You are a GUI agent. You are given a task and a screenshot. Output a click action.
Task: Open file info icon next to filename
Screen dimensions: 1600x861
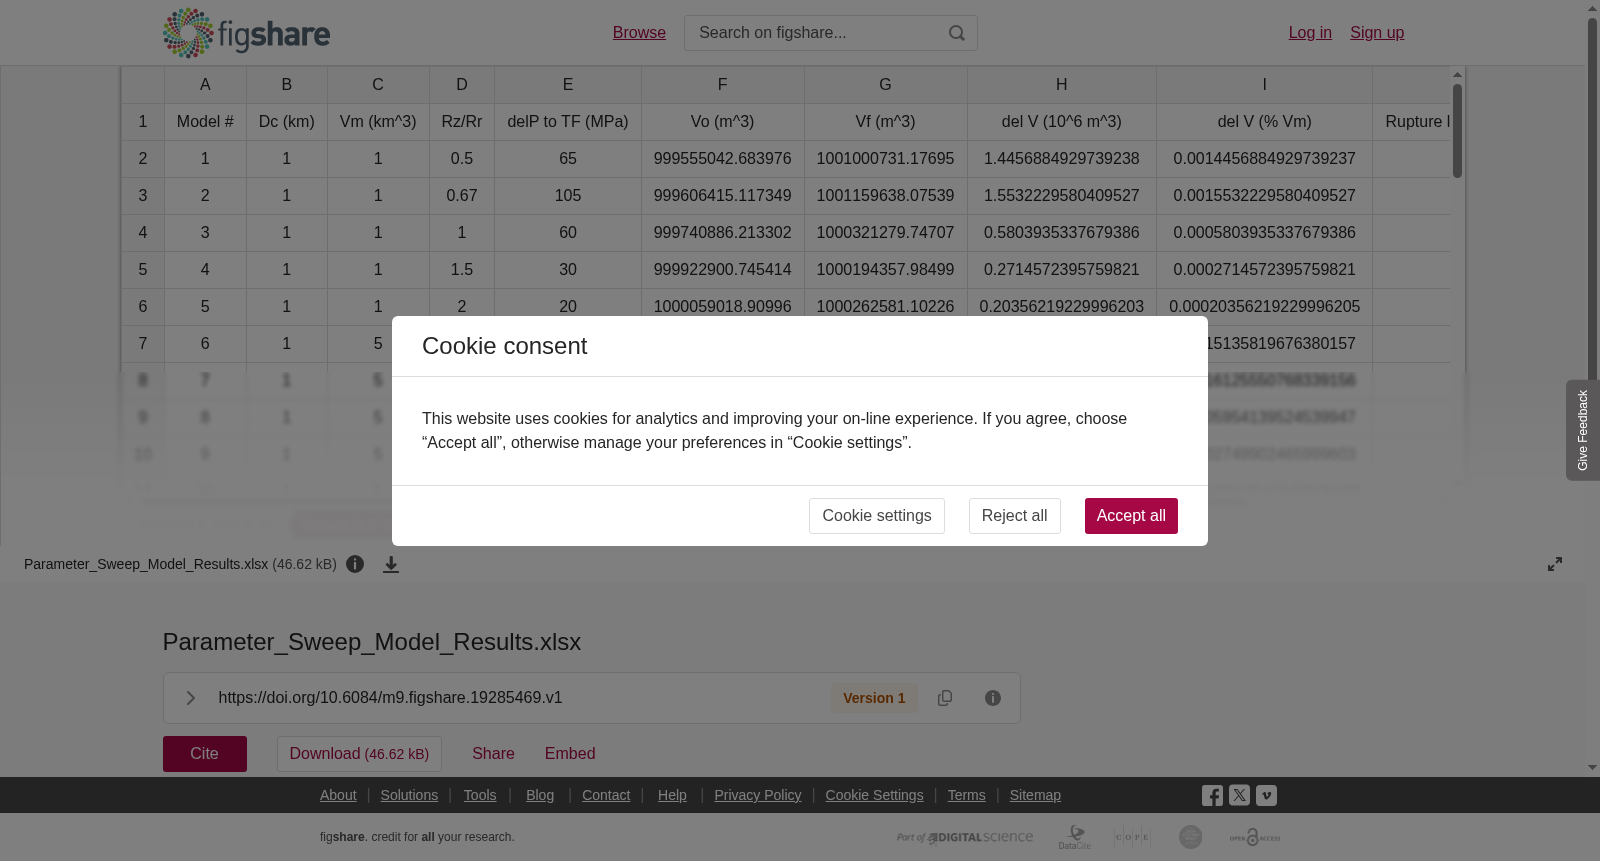click(355, 564)
